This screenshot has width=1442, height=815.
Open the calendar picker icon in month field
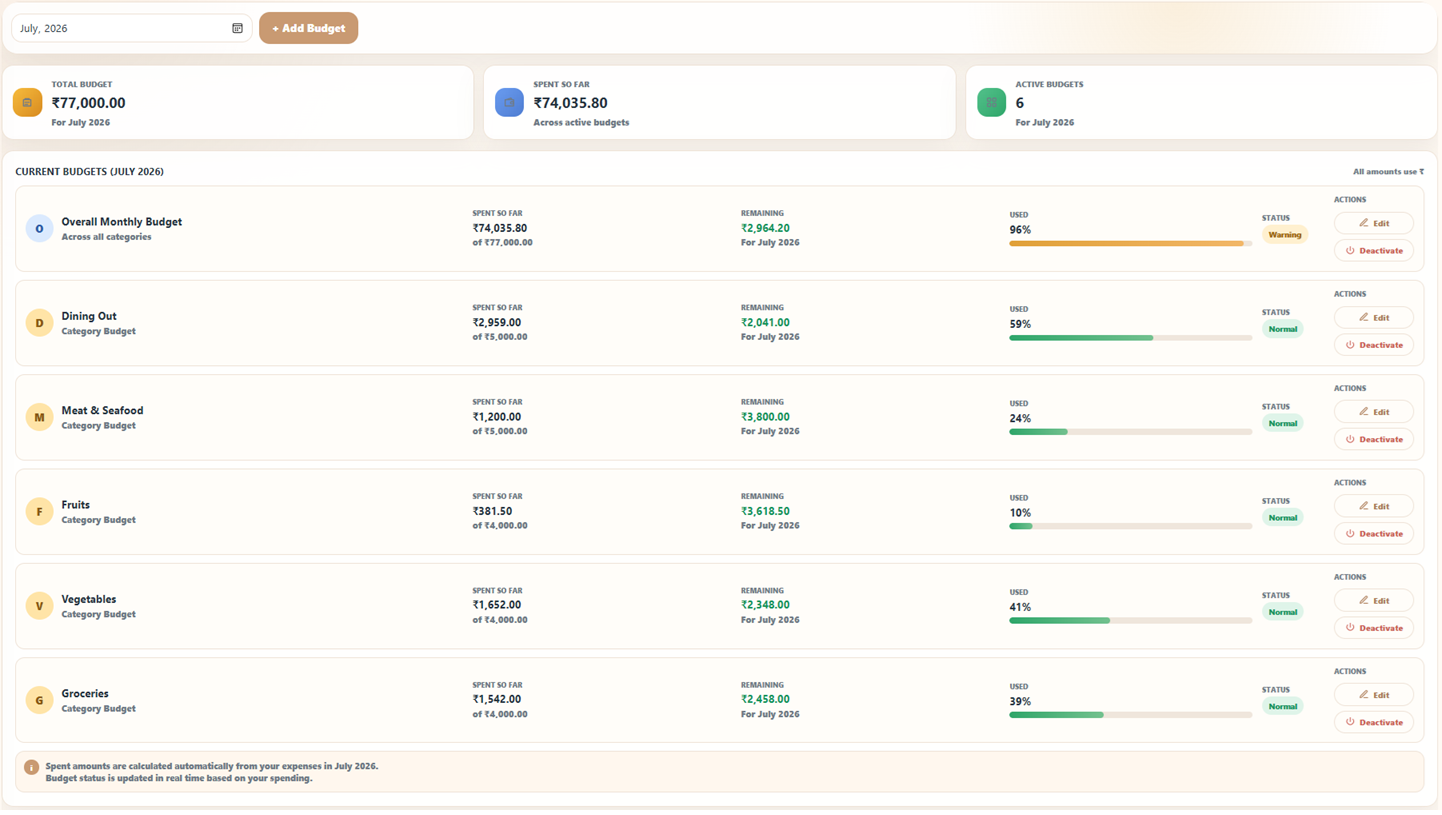click(x=237, y=28)
